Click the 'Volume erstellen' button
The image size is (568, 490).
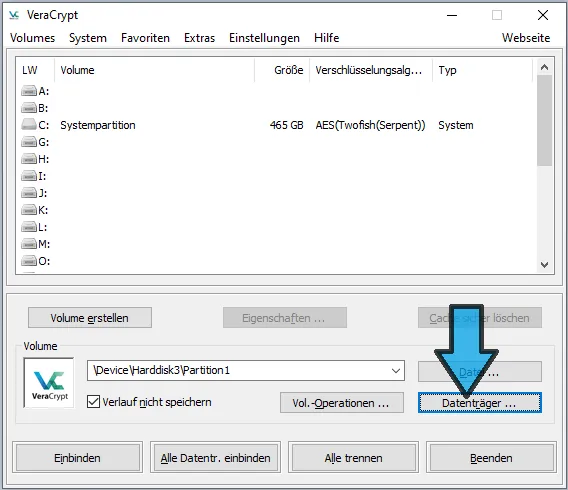[x=90, y=318]
